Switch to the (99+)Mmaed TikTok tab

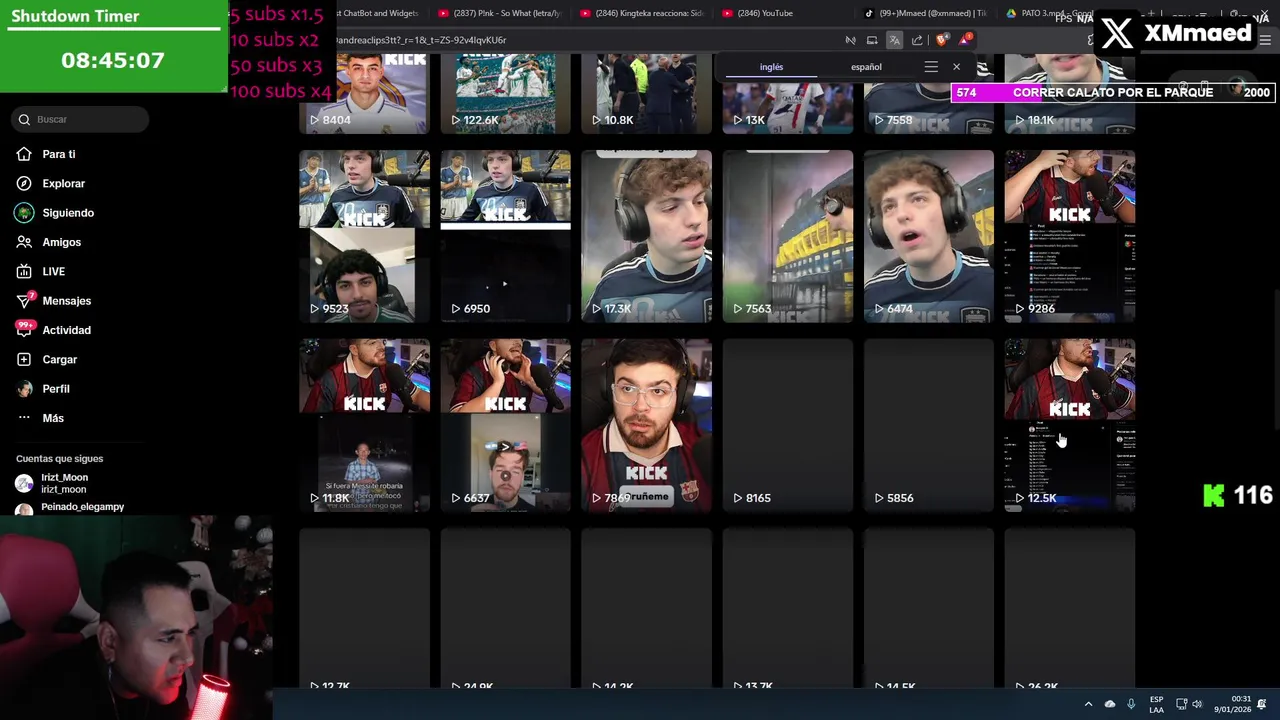[930, 13]
